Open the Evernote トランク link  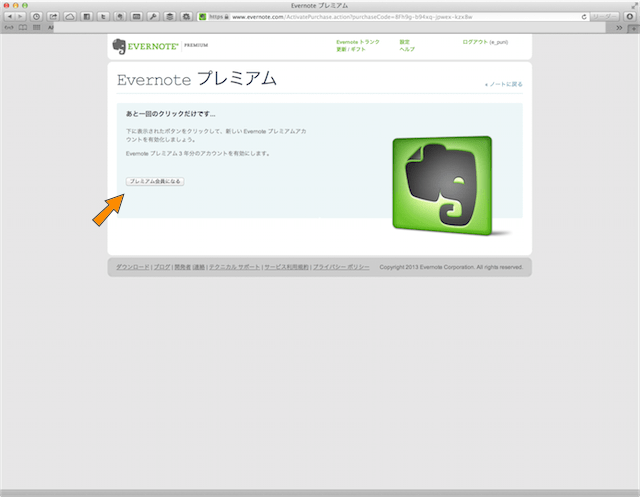tap(358, 42)
